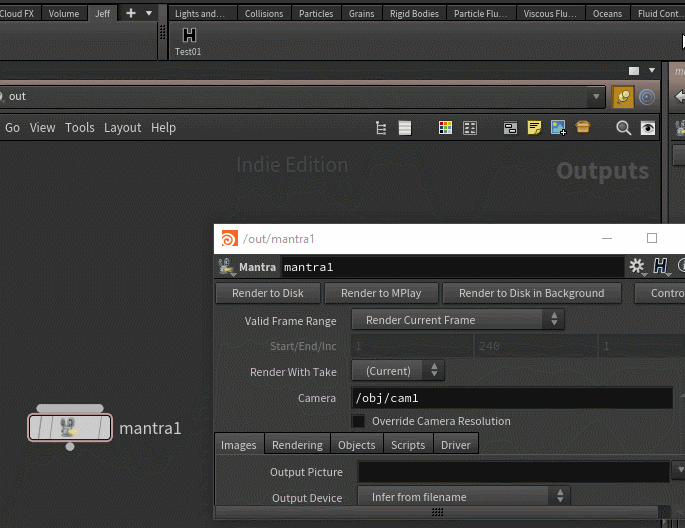685x528 pixels.
Task: Open the parameter gear settings menu
Action: click(x=637, y=266)
